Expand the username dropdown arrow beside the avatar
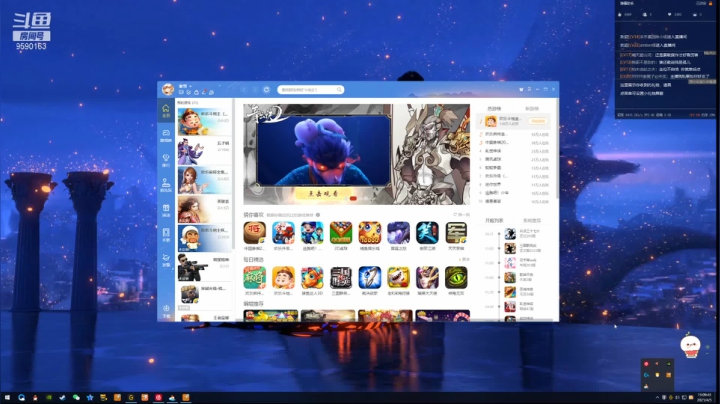This screenshot has height=404, width=720. pyautogui.click(x=190, y=86)
